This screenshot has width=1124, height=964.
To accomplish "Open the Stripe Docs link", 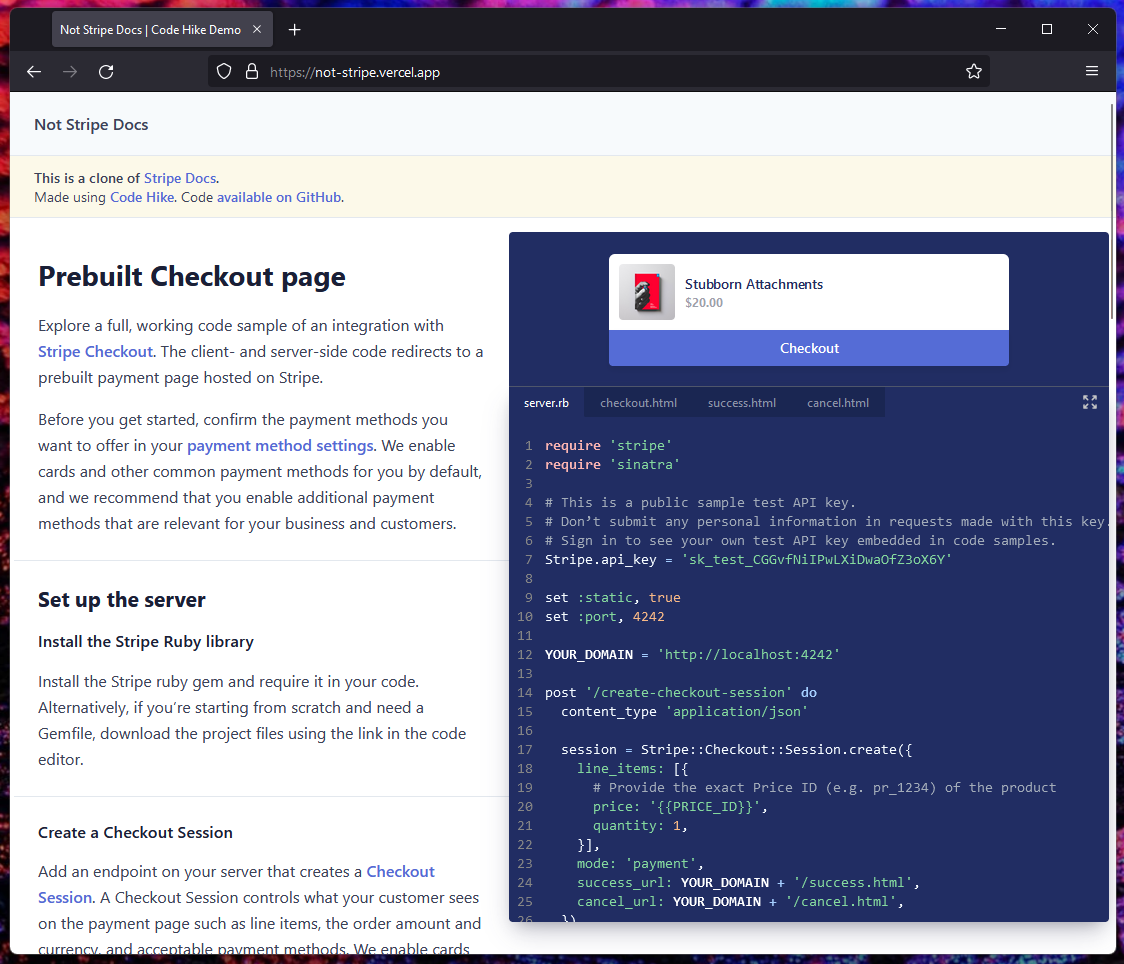I will pos(180,177).
